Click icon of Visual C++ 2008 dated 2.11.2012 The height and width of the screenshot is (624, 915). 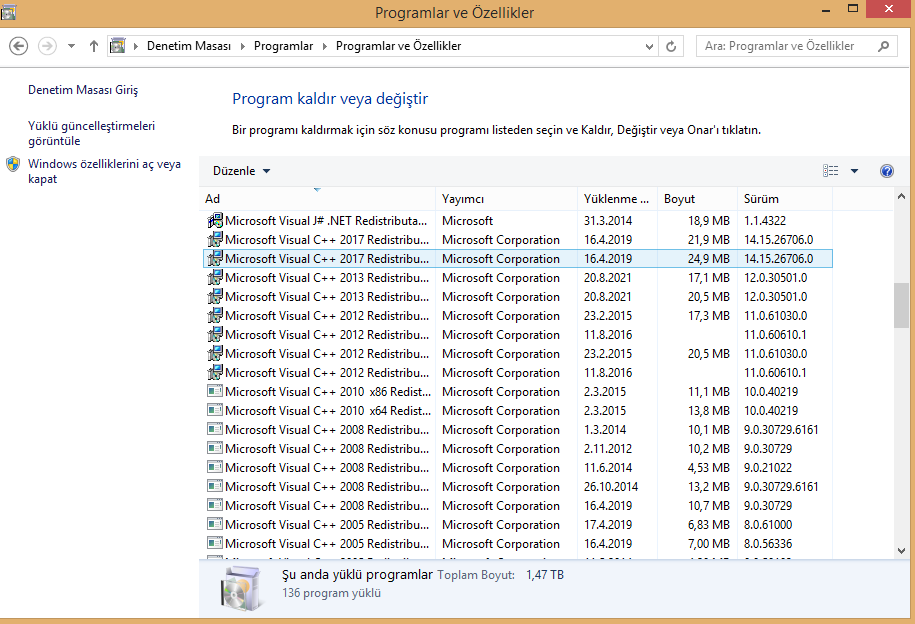coord(215,448)
